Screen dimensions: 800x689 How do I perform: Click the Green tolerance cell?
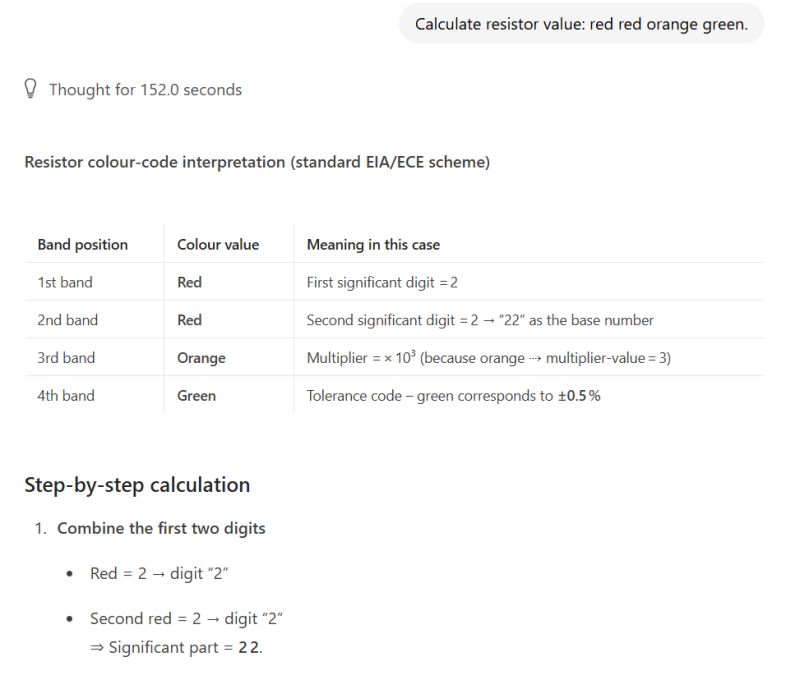tap(196, 395)
